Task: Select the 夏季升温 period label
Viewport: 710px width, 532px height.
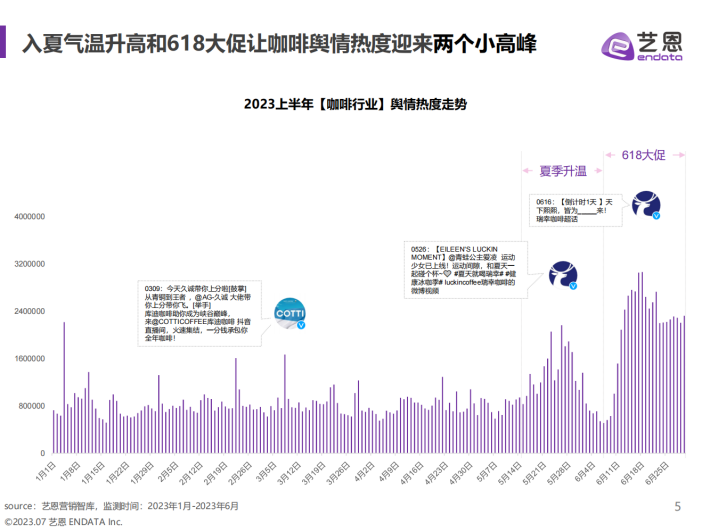Action: (561, 171)
